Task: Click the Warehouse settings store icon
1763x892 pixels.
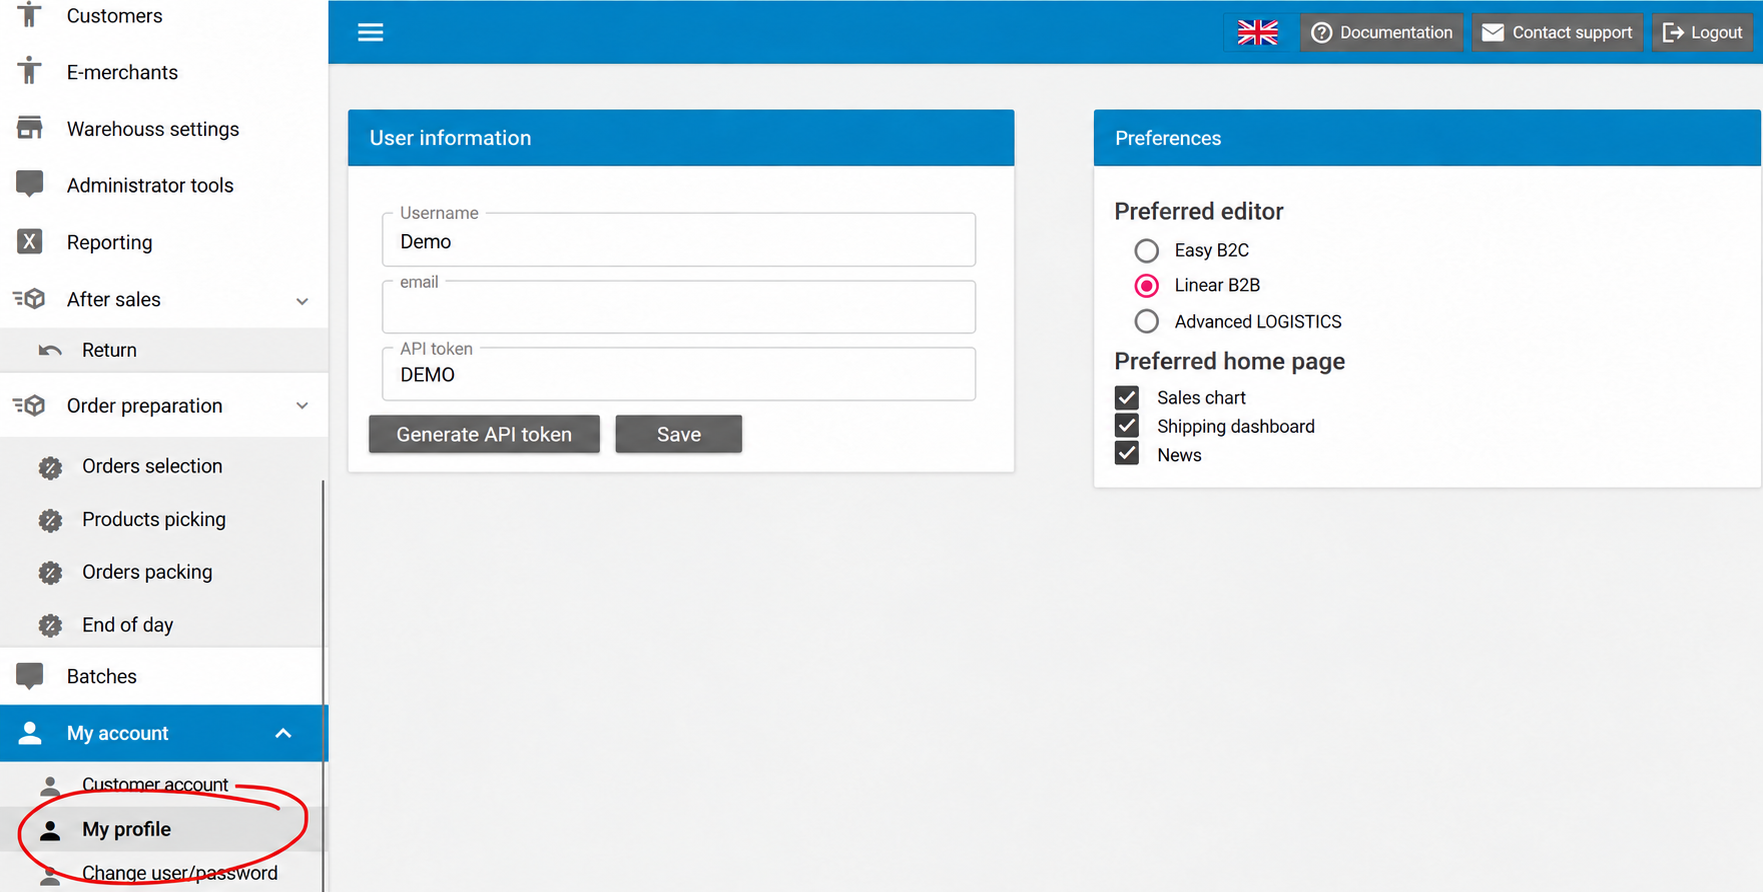Action: tap(30, 128)
